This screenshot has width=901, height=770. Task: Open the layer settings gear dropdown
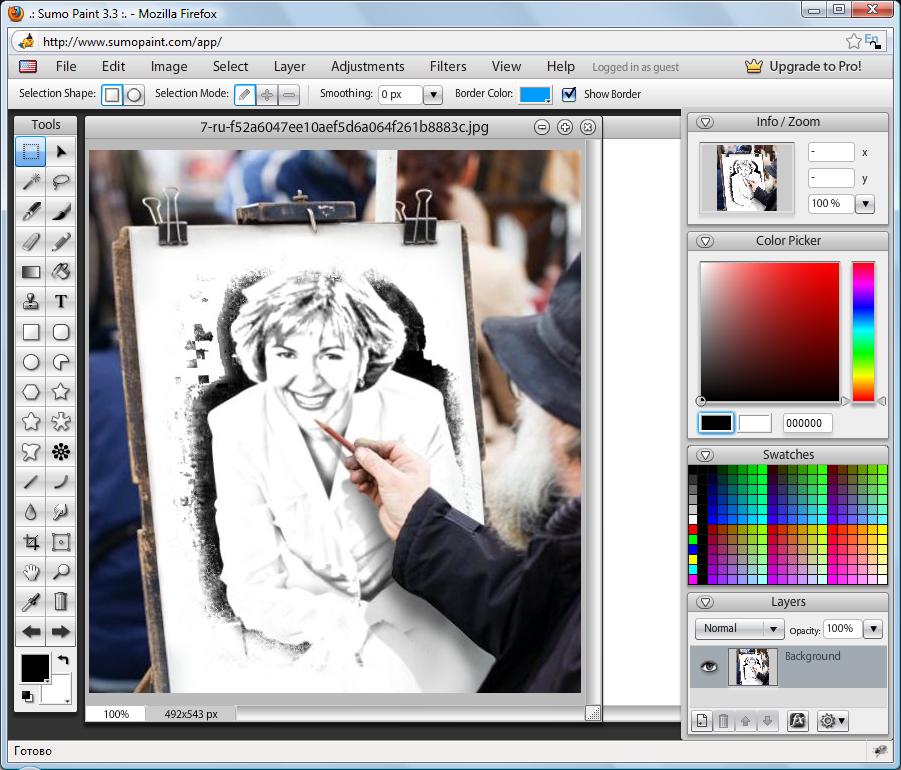click(833, 721)
